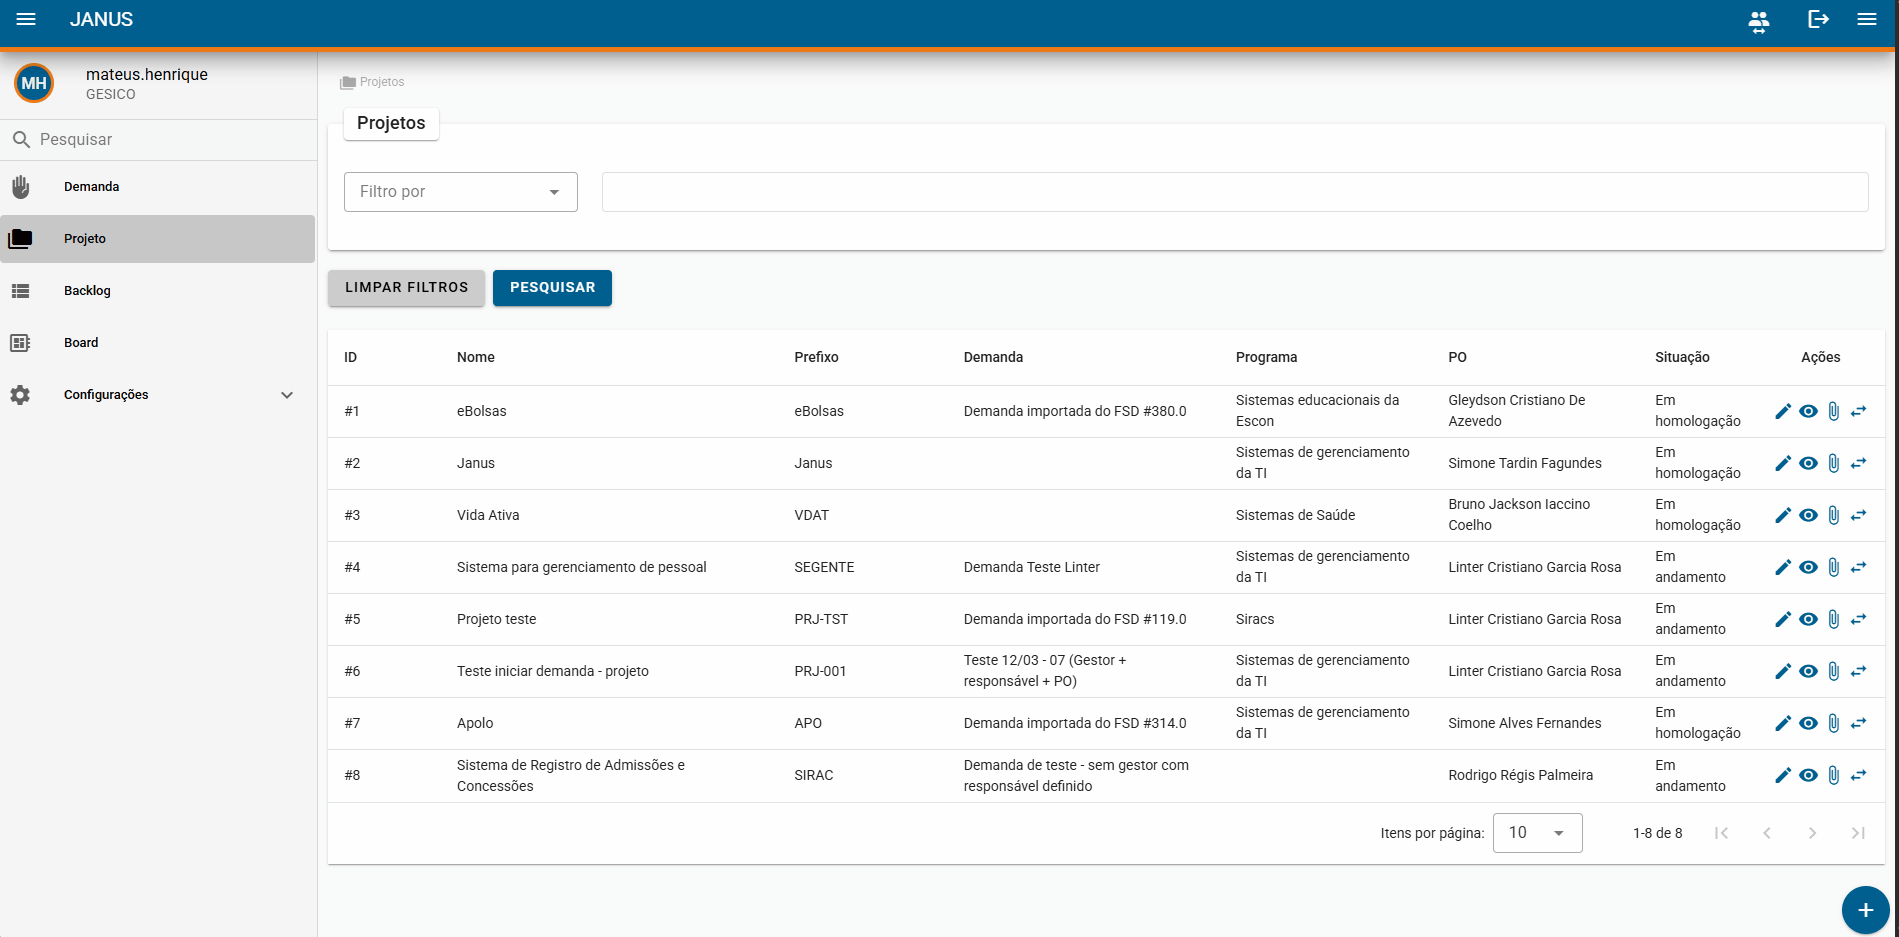1899x937 pixels.
Task: Click the Nome column header
Action: [x=476, y=357]
